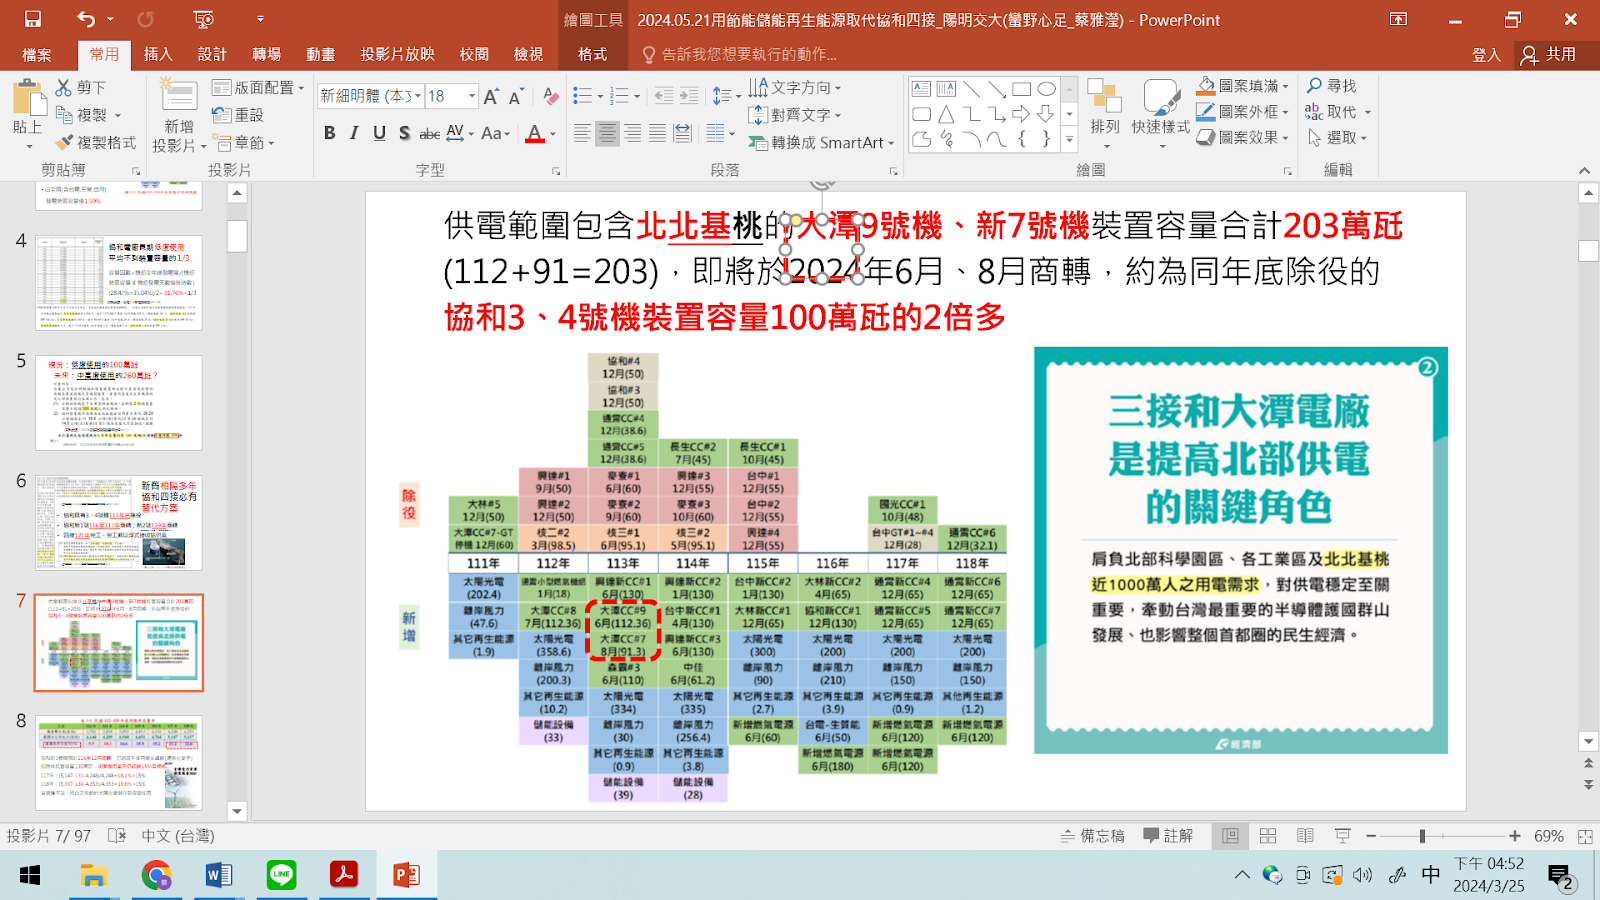
Task: Click Fit slide to window icon
Action: [1585, 836]
